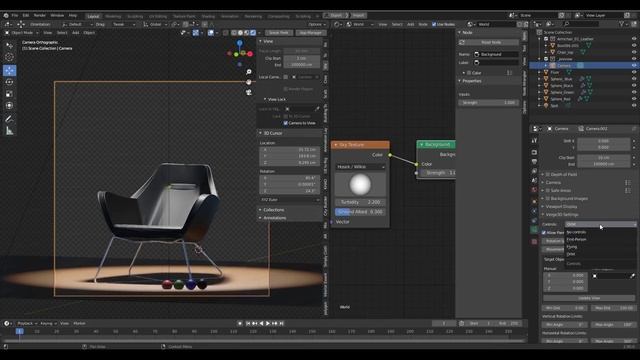
Task: Click the Update View button
Action: [x=589, y=298]
